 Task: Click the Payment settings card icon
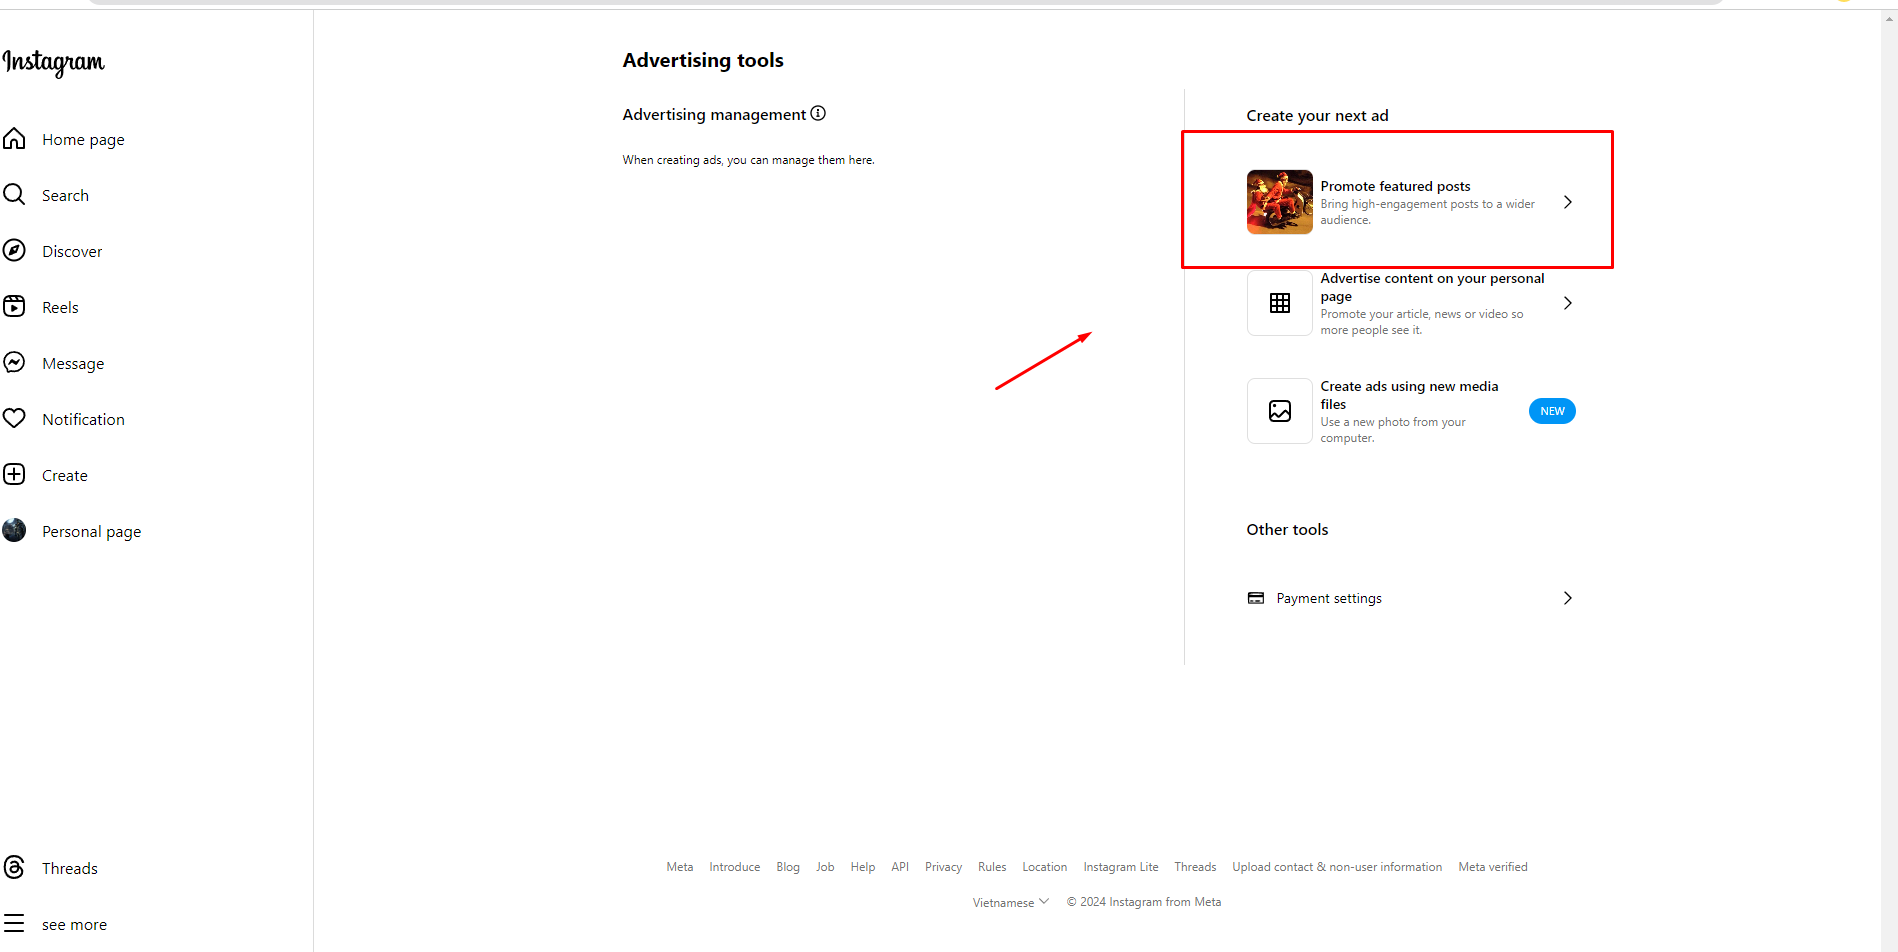1256,598
